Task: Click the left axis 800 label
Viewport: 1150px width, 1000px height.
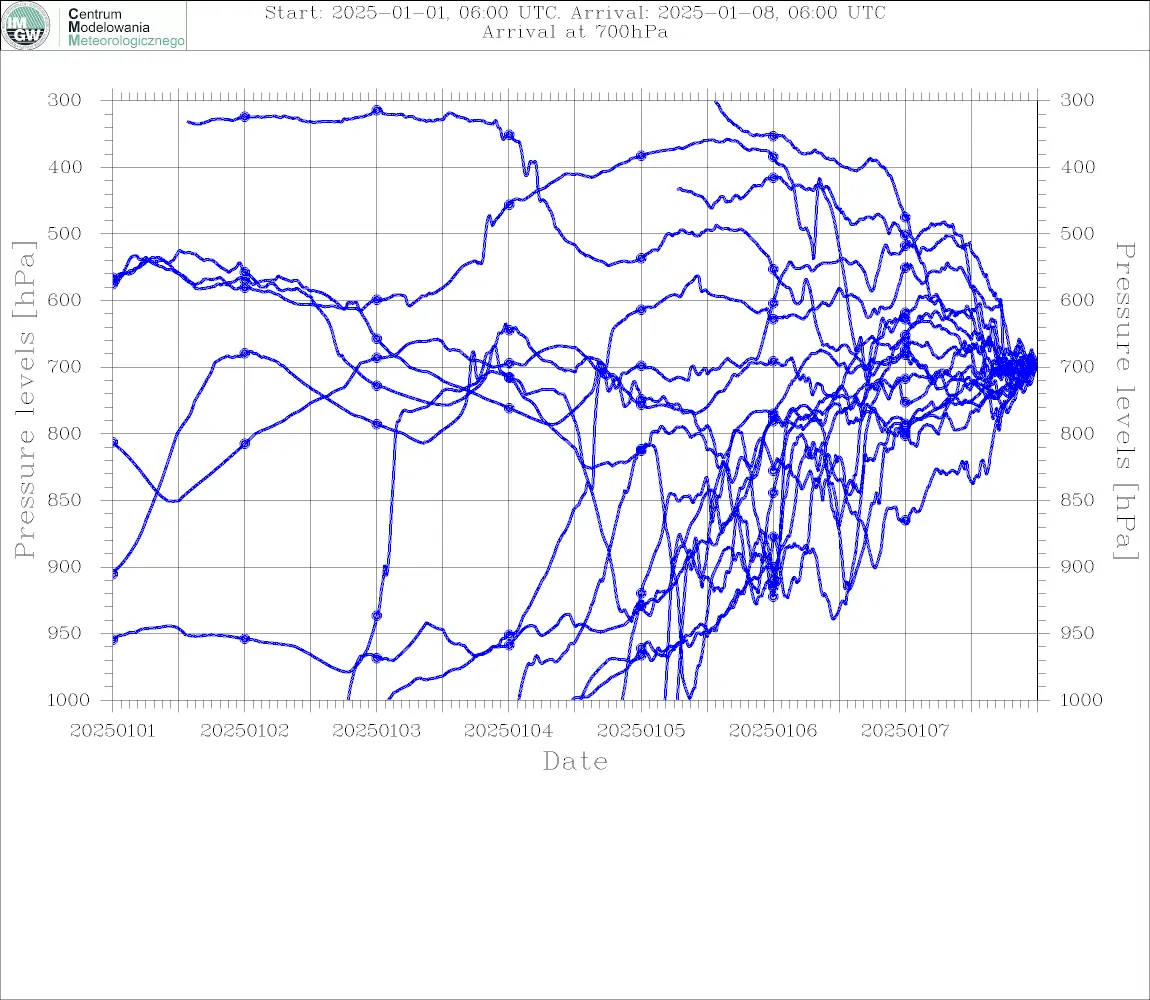Action: (65, 433)
